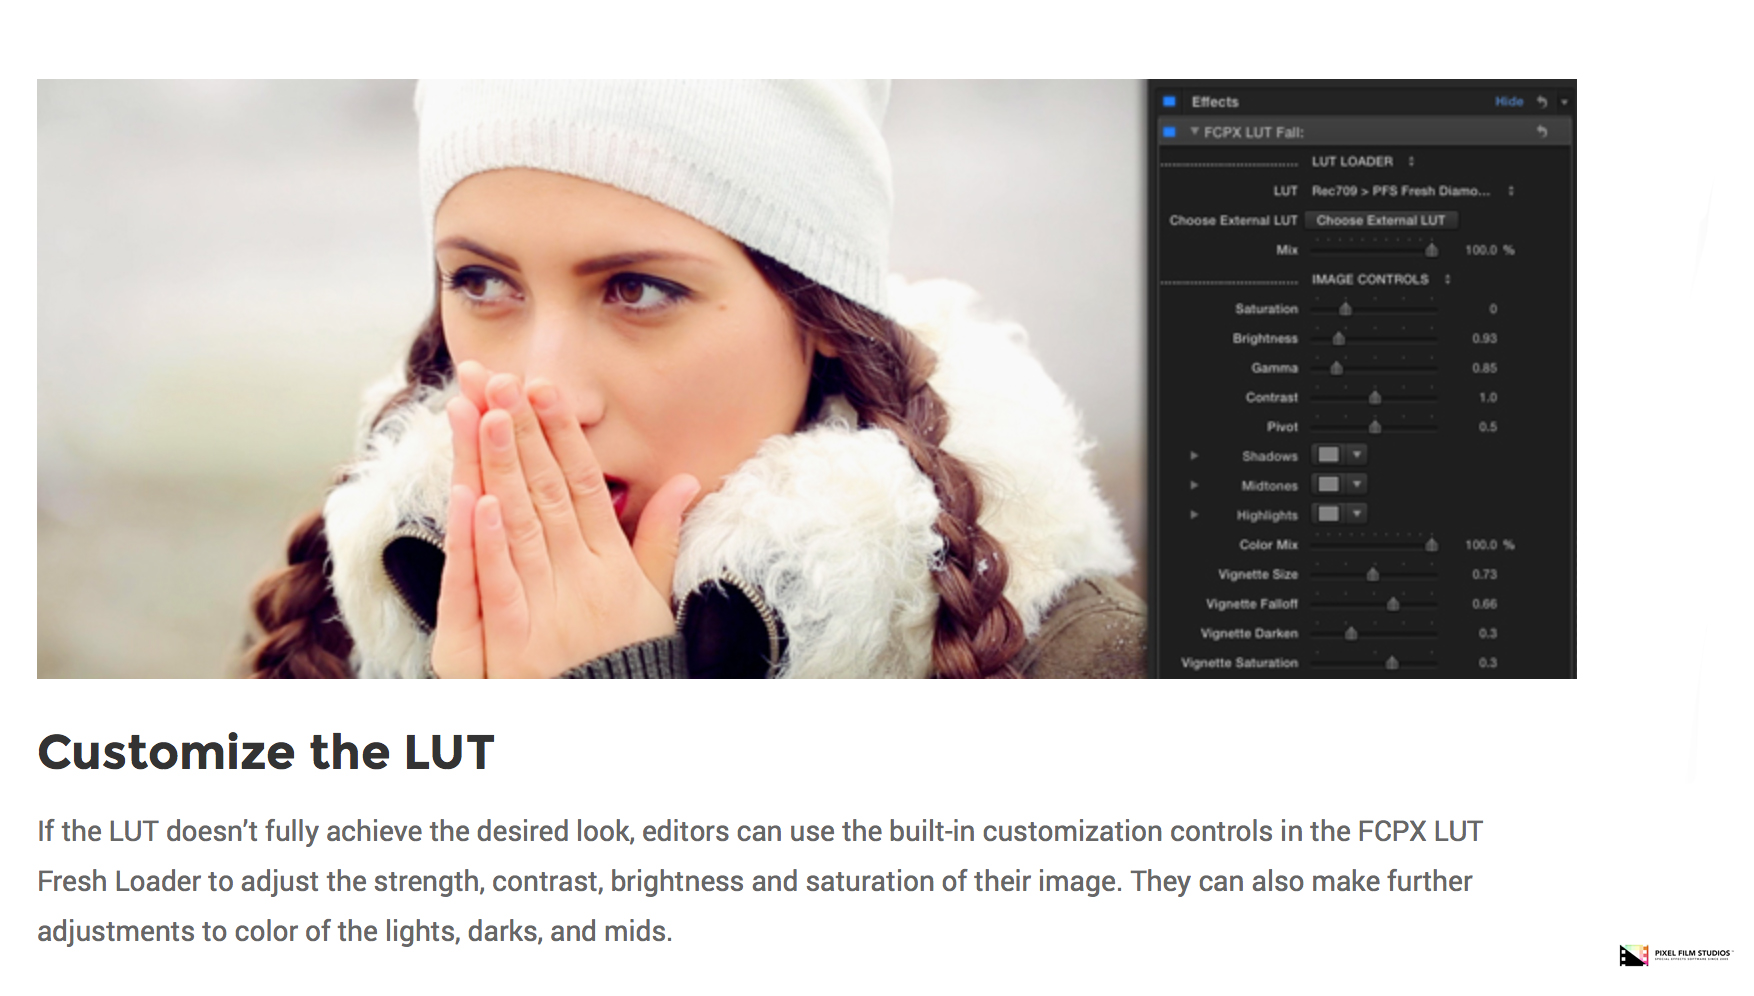Click the Gamma value 0.85

1484,368
